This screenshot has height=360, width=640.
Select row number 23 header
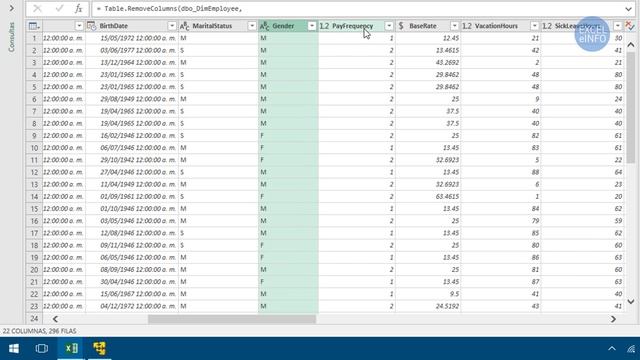pos(34,306)
